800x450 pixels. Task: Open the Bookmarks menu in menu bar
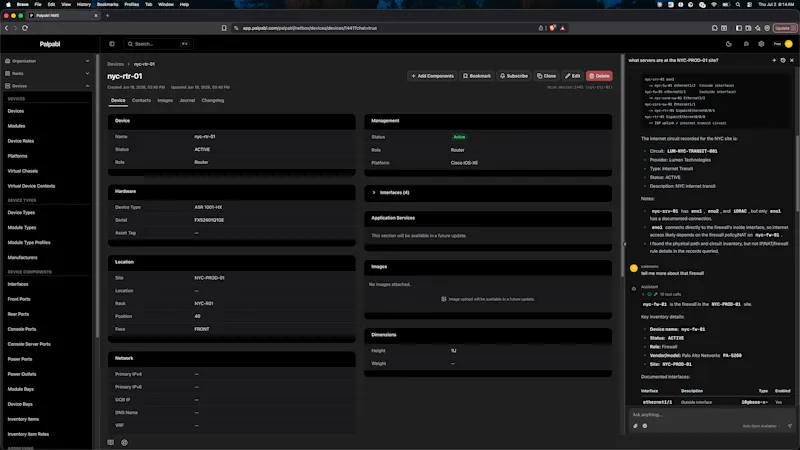click(107, 5)
